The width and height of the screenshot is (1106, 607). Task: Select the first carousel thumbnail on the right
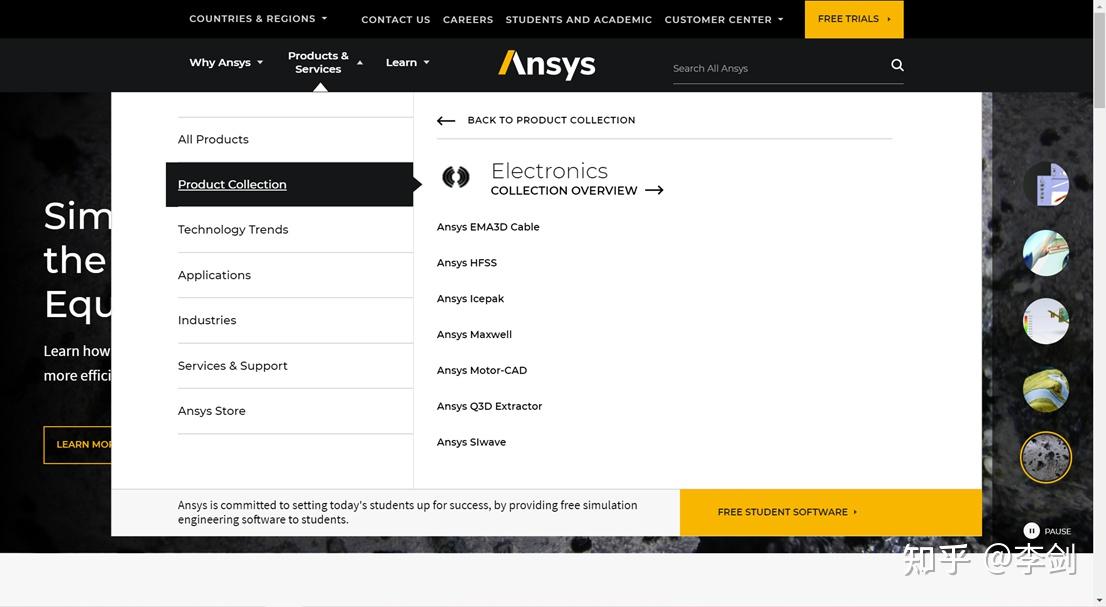pyautogui.click(x=1046, y=185)
